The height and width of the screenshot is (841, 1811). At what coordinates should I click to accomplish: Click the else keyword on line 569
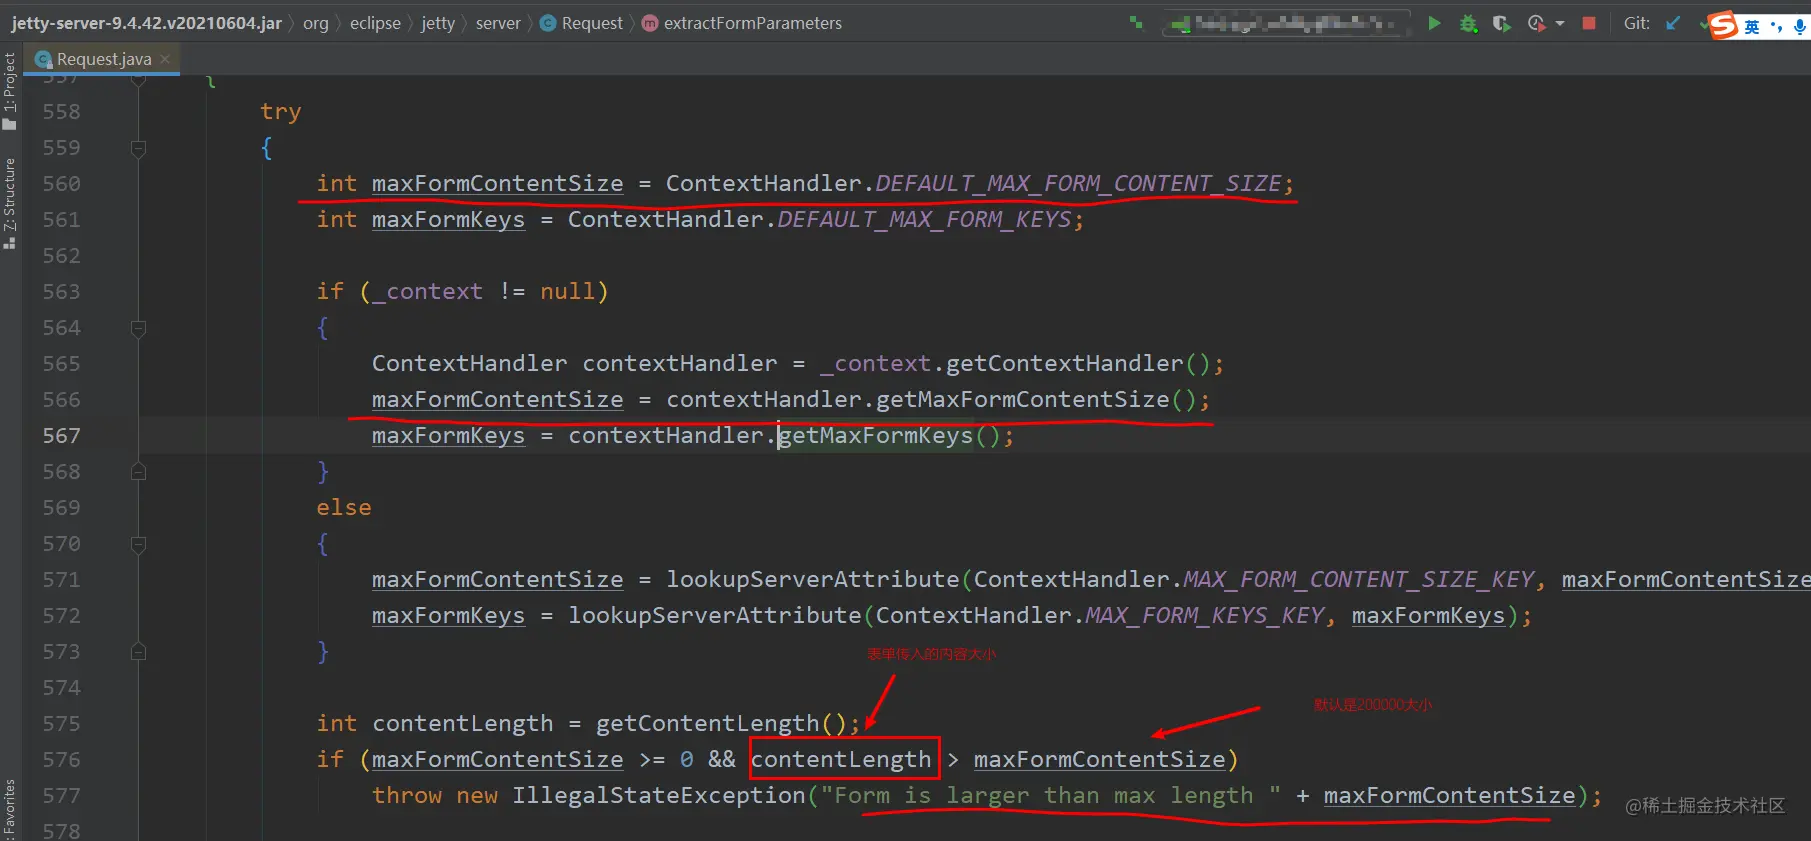click(x=344, y=508)
